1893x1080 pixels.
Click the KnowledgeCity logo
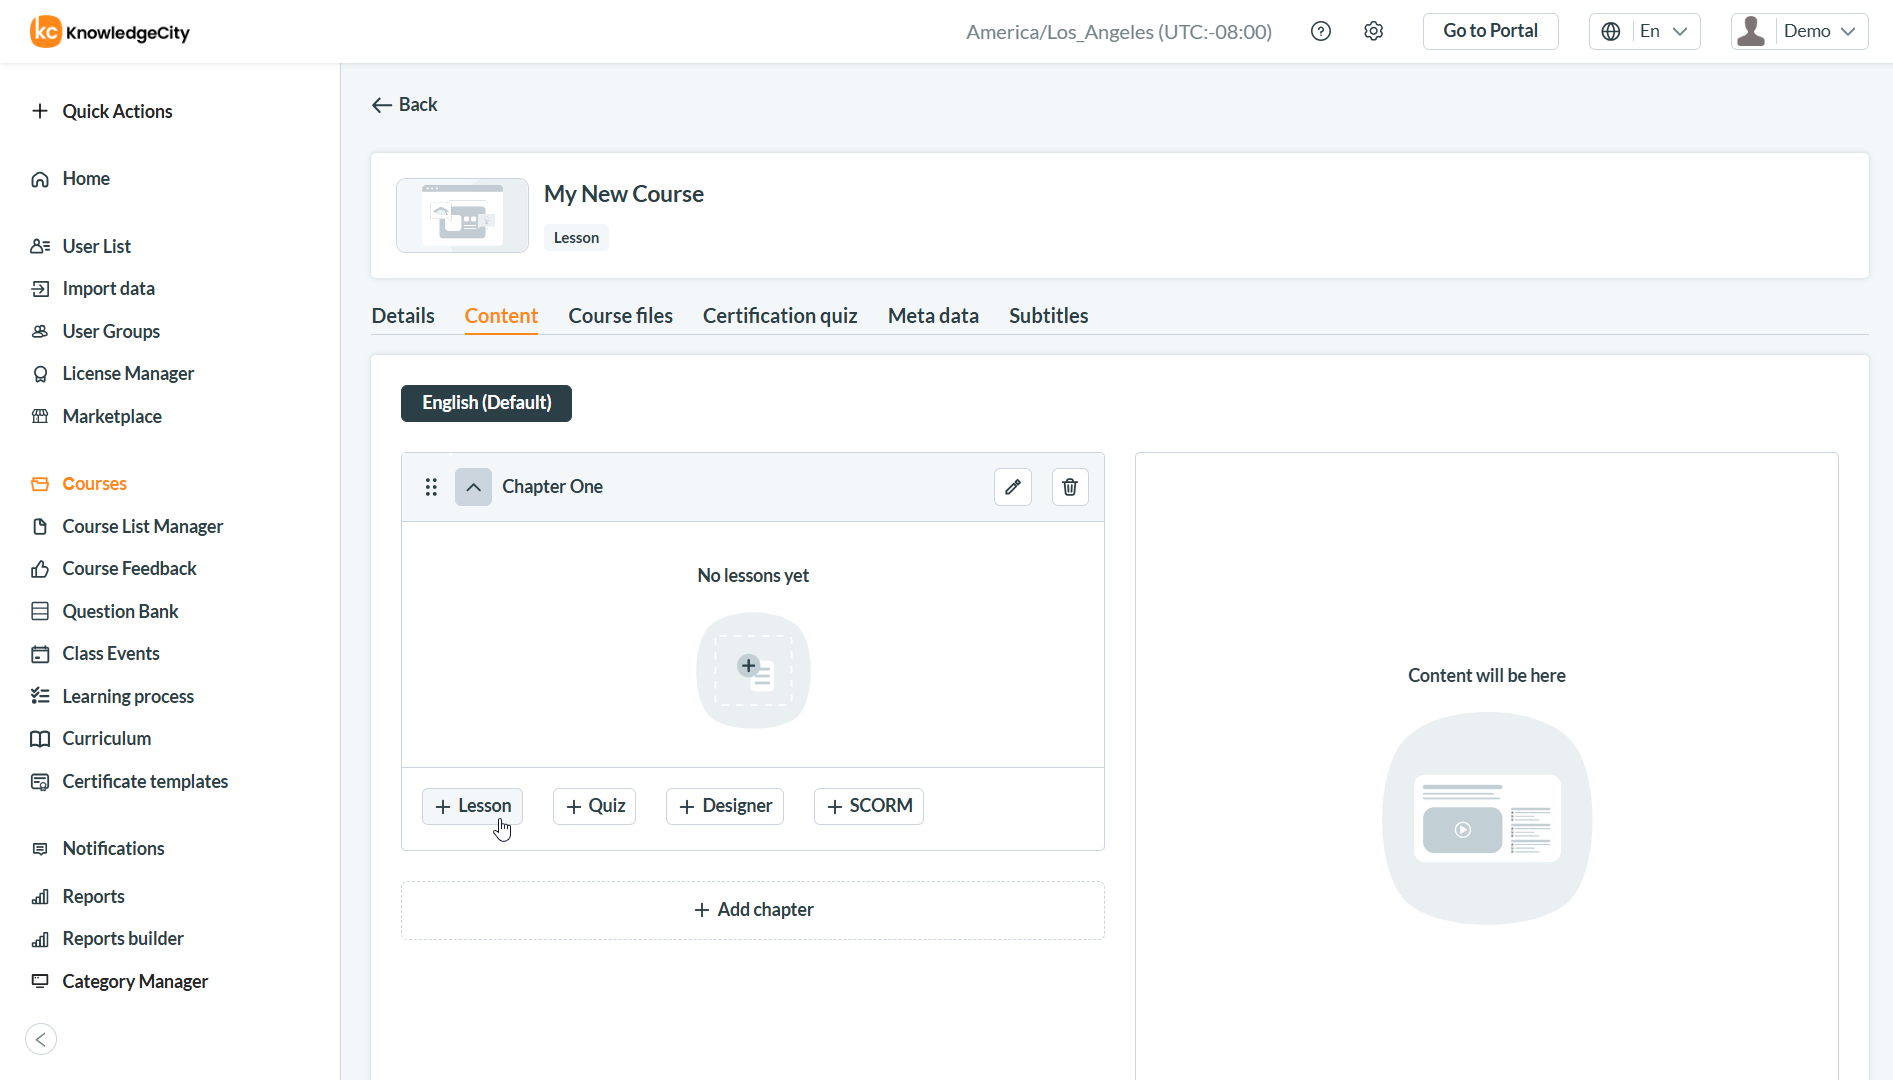pyautogui.click(x=110, y=32)
